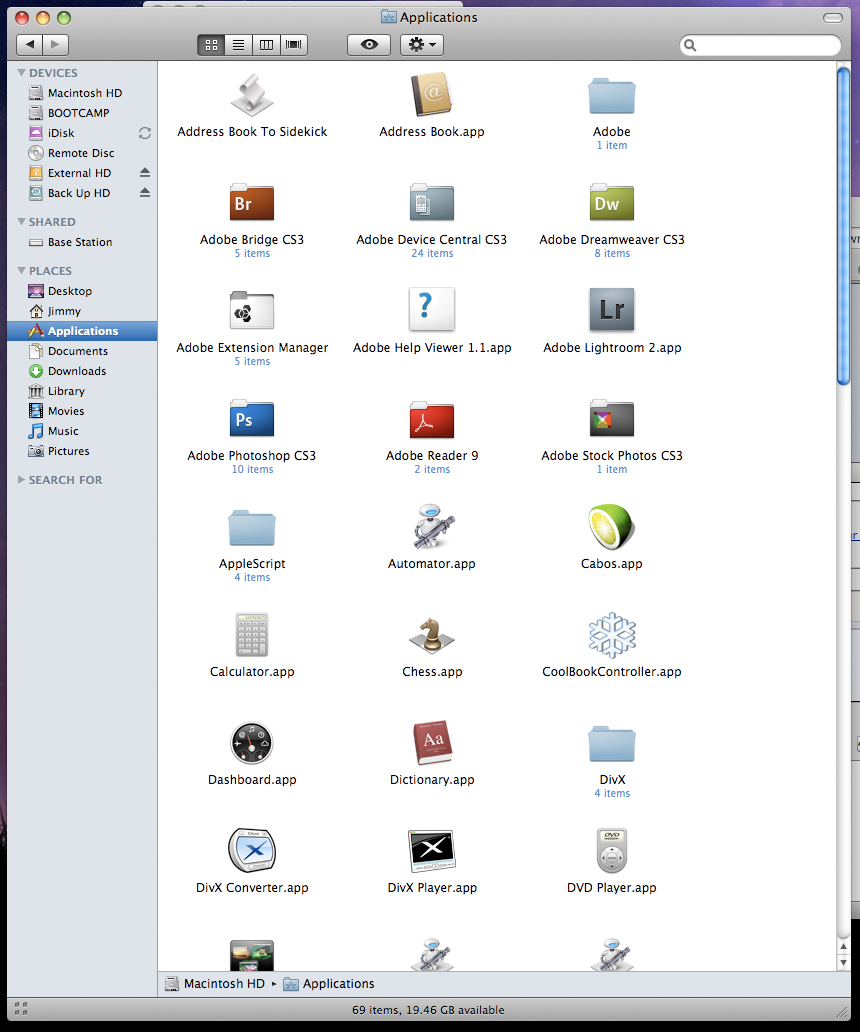860x1032 pixels.
Task: Select the Adobe Extension Manager folder icon
Action: (x=252, y=310)
